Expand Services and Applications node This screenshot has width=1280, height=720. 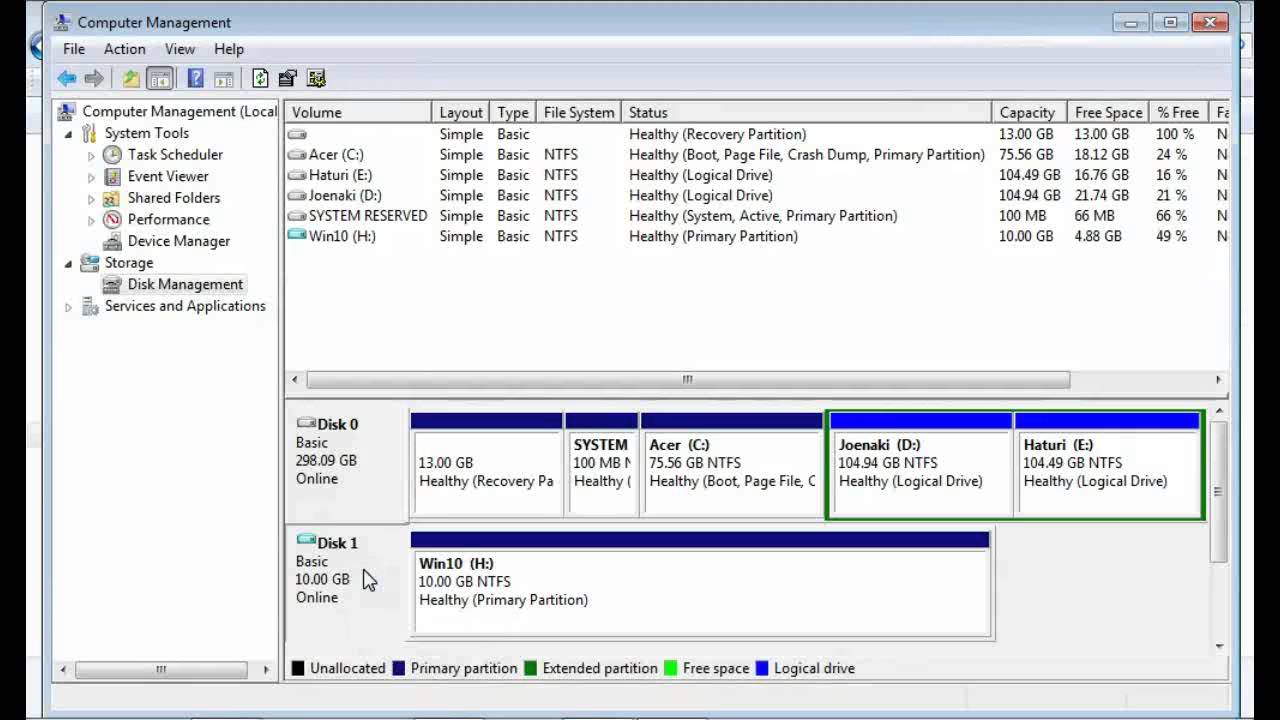pos(69,307)
